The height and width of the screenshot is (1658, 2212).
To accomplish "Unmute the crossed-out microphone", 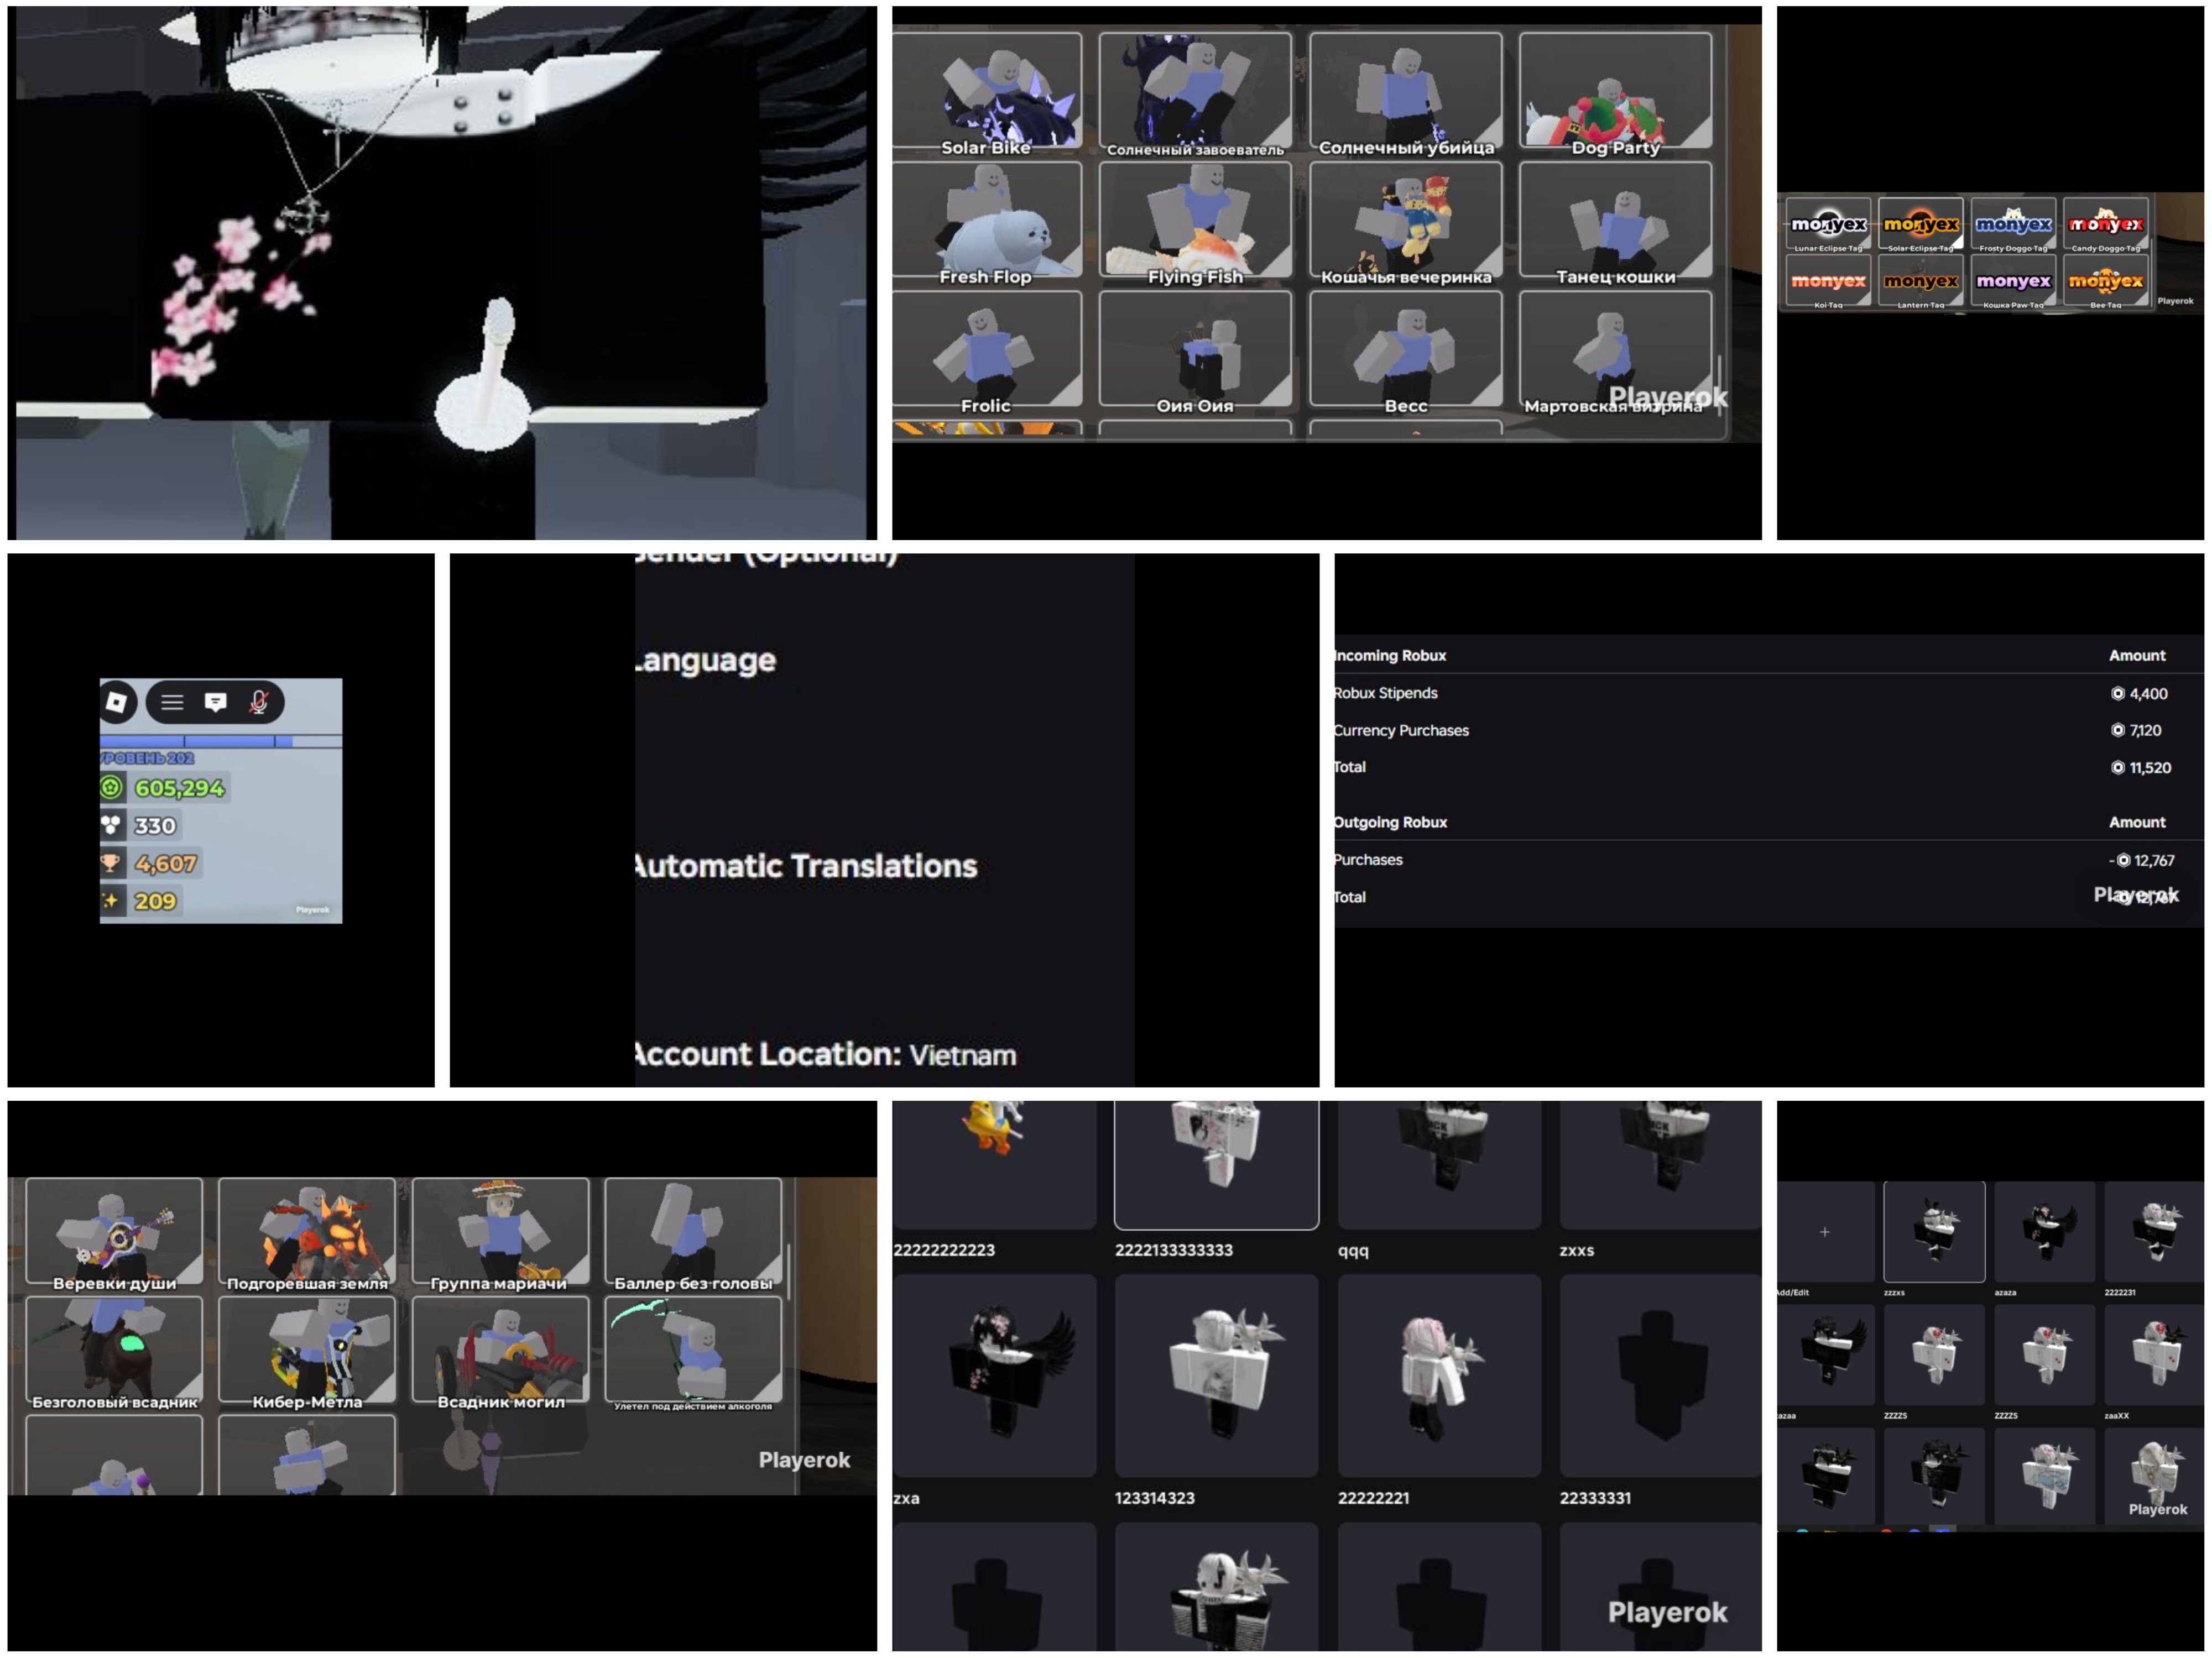I will click(x=258, y=702).
